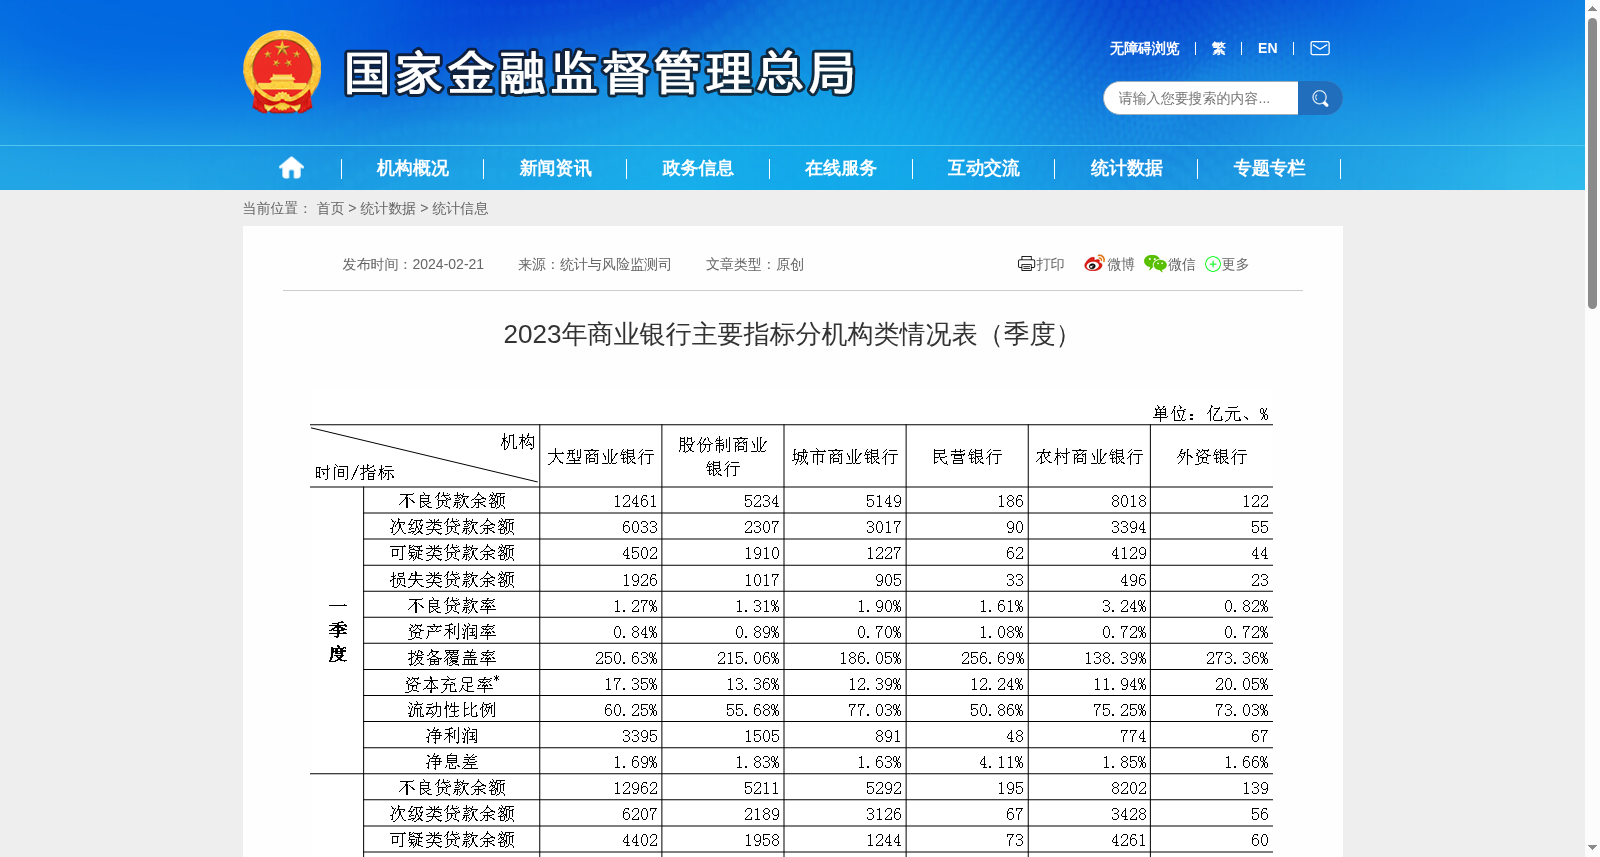Open the 专题专栏 menu
This screenshot has width=1600, height=857.
(x=1270, y=168)
